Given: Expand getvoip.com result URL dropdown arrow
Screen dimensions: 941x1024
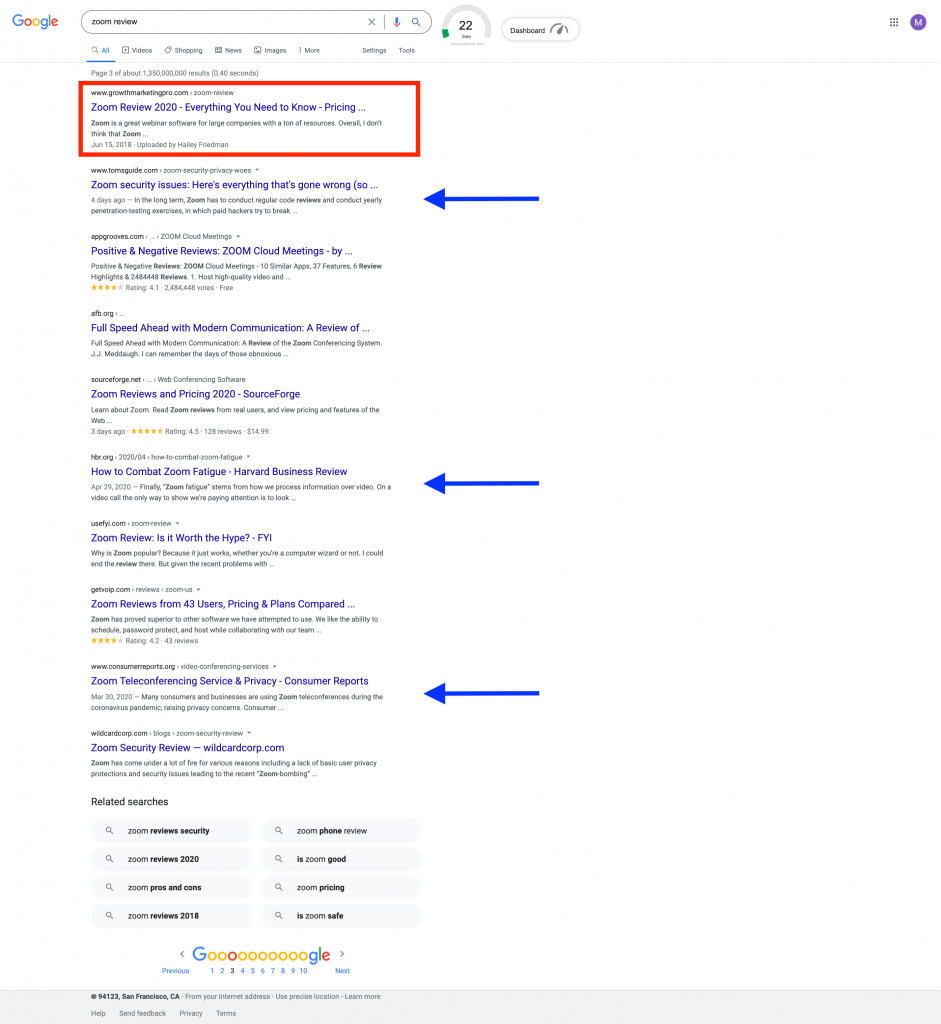Looking at the screenshot, I should (x=199, y=590).
